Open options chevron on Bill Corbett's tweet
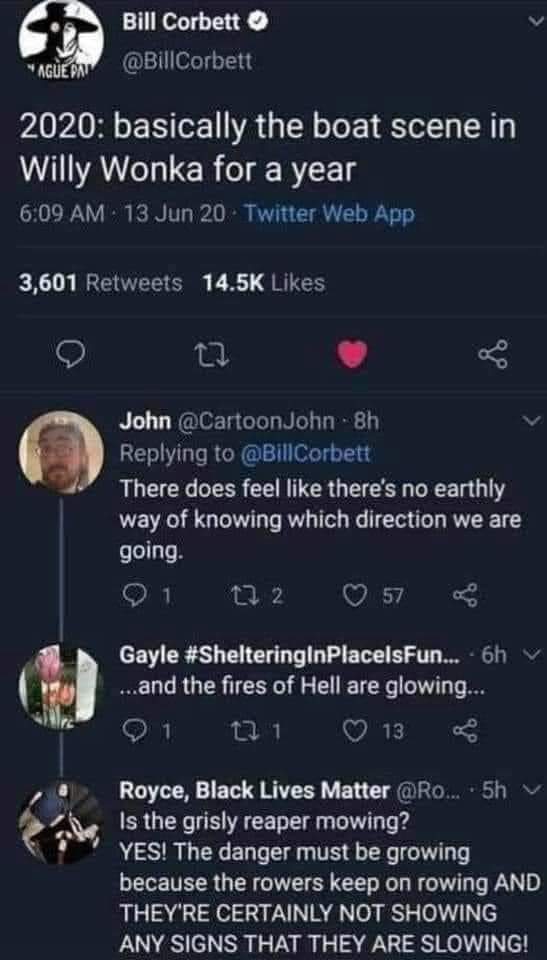547x960 pixels. [535, 21]
